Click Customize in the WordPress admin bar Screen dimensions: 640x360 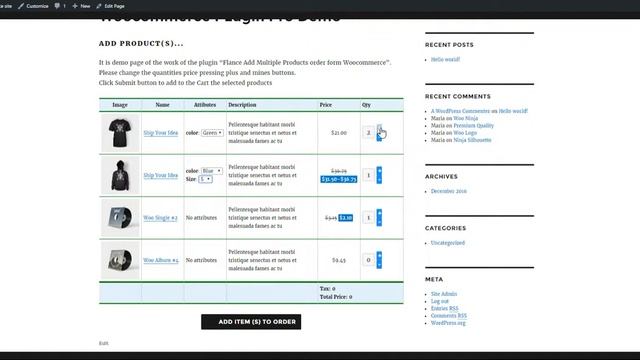[x=33, y=6]
